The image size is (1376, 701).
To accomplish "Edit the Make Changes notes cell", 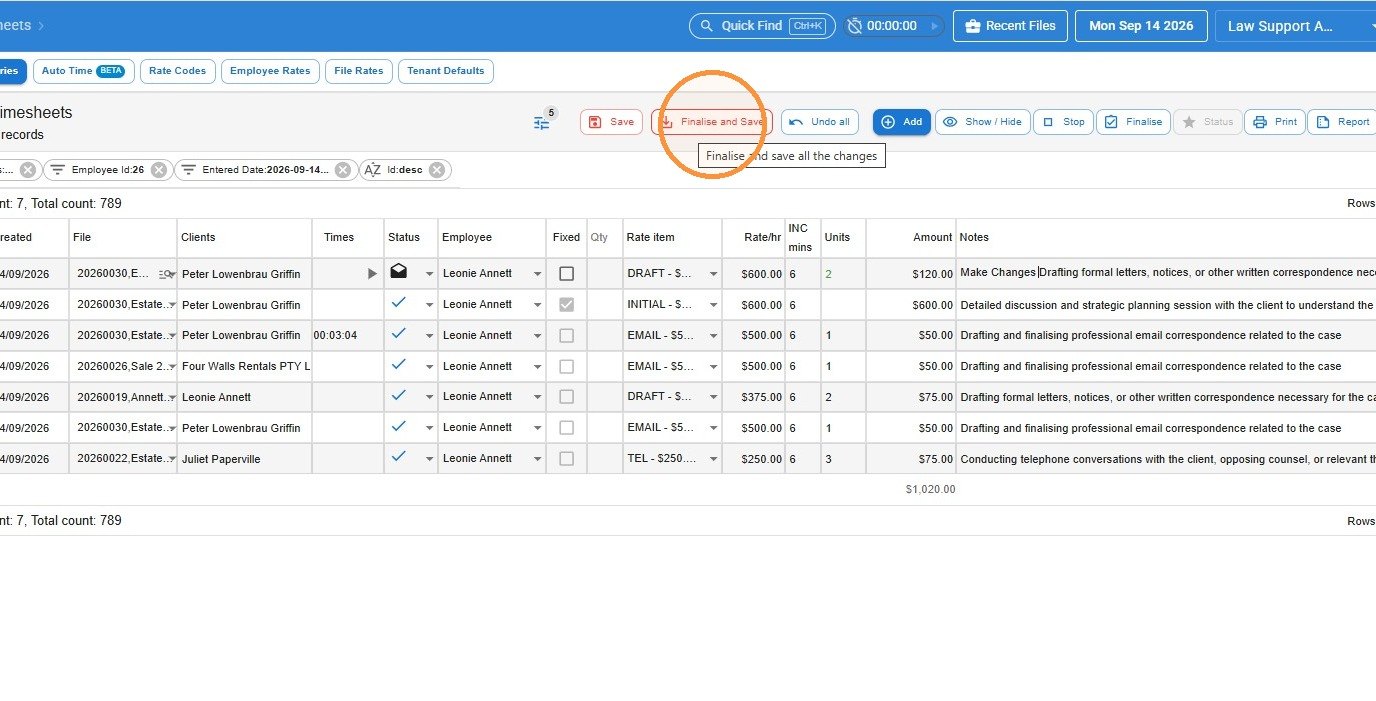I will tap(1166, 273).
